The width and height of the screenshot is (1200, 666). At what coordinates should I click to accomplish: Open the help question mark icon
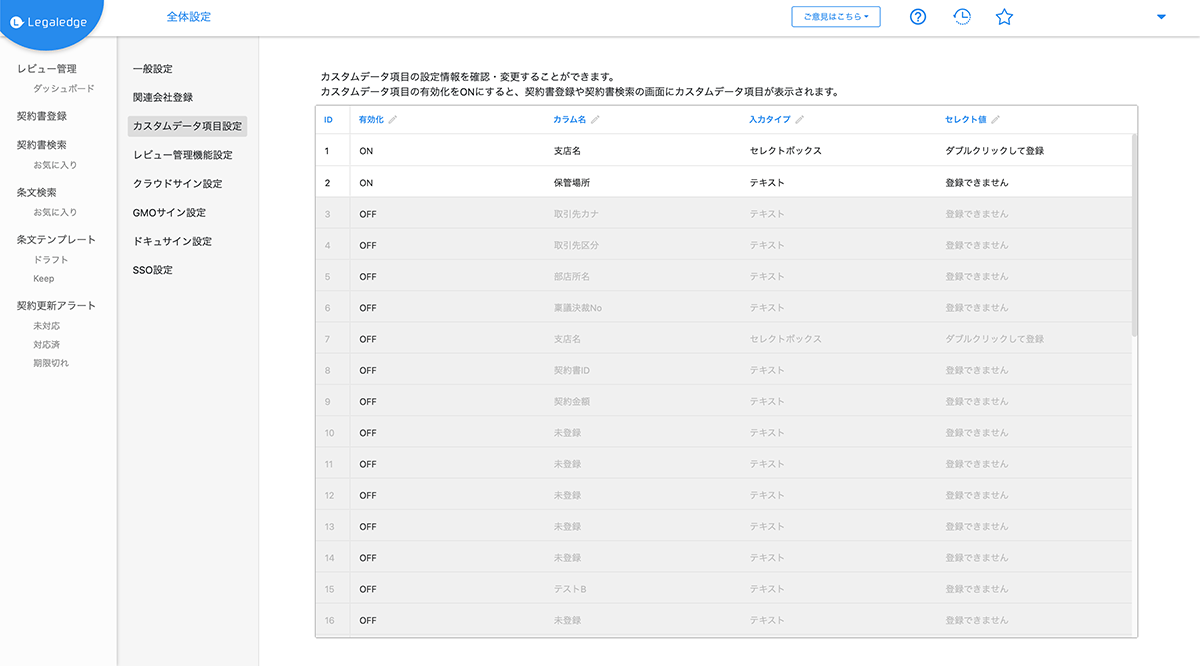point(917,17)
